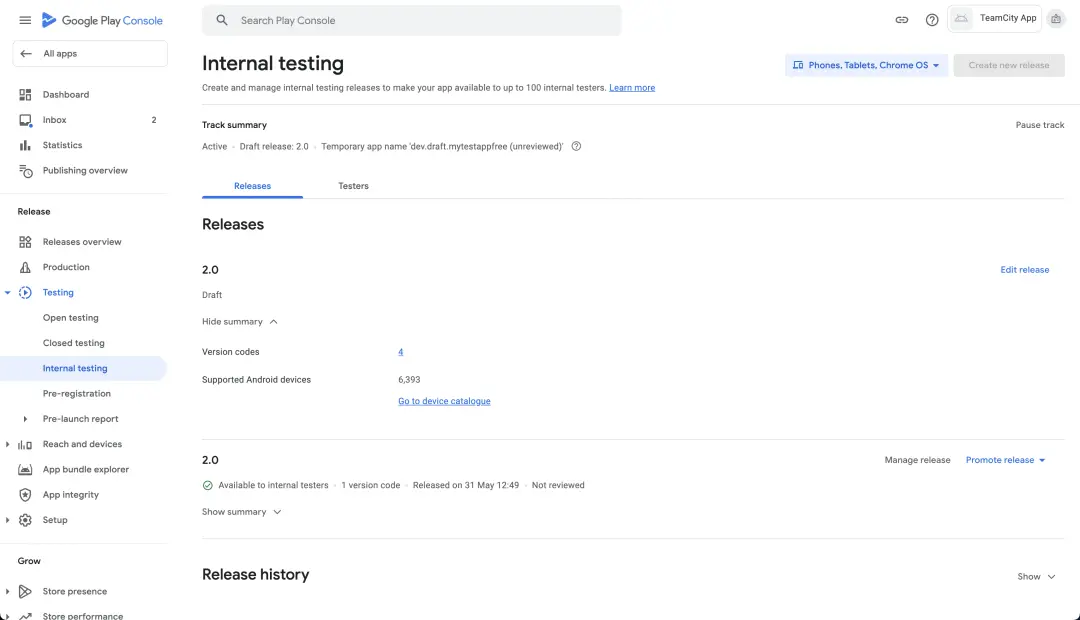This screenshot has height=620, width=1080.
Task: Switch to the Testers tab
Action: point(353,186)
